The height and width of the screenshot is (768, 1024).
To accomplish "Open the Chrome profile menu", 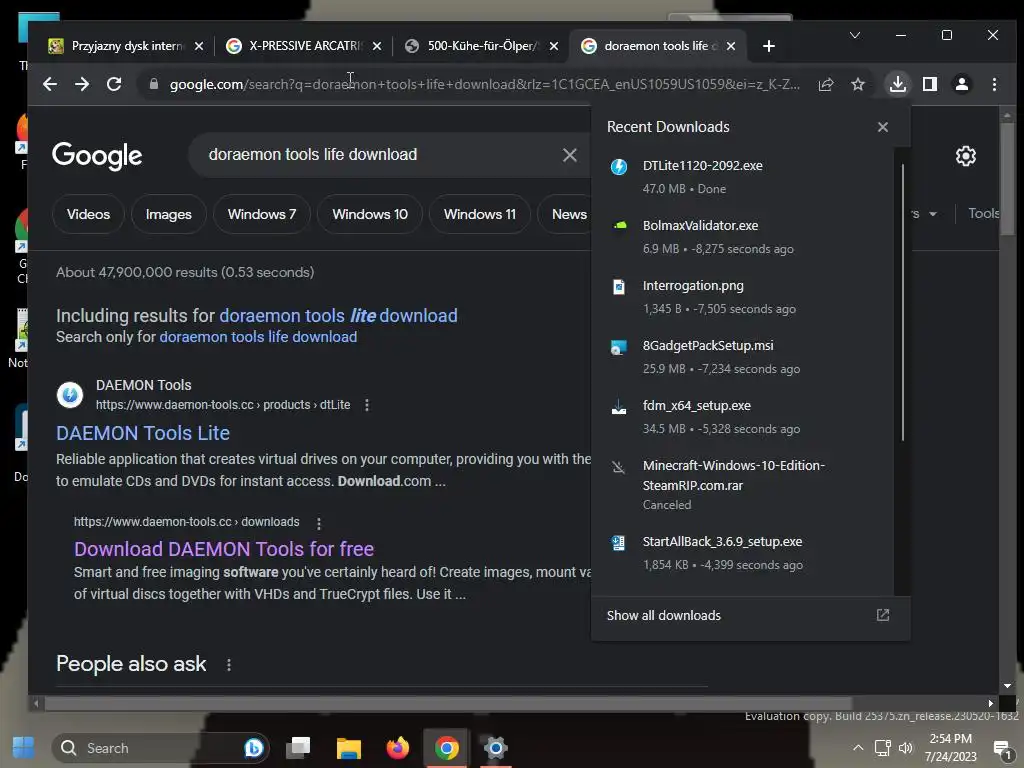I will click(x=962, y=84).
